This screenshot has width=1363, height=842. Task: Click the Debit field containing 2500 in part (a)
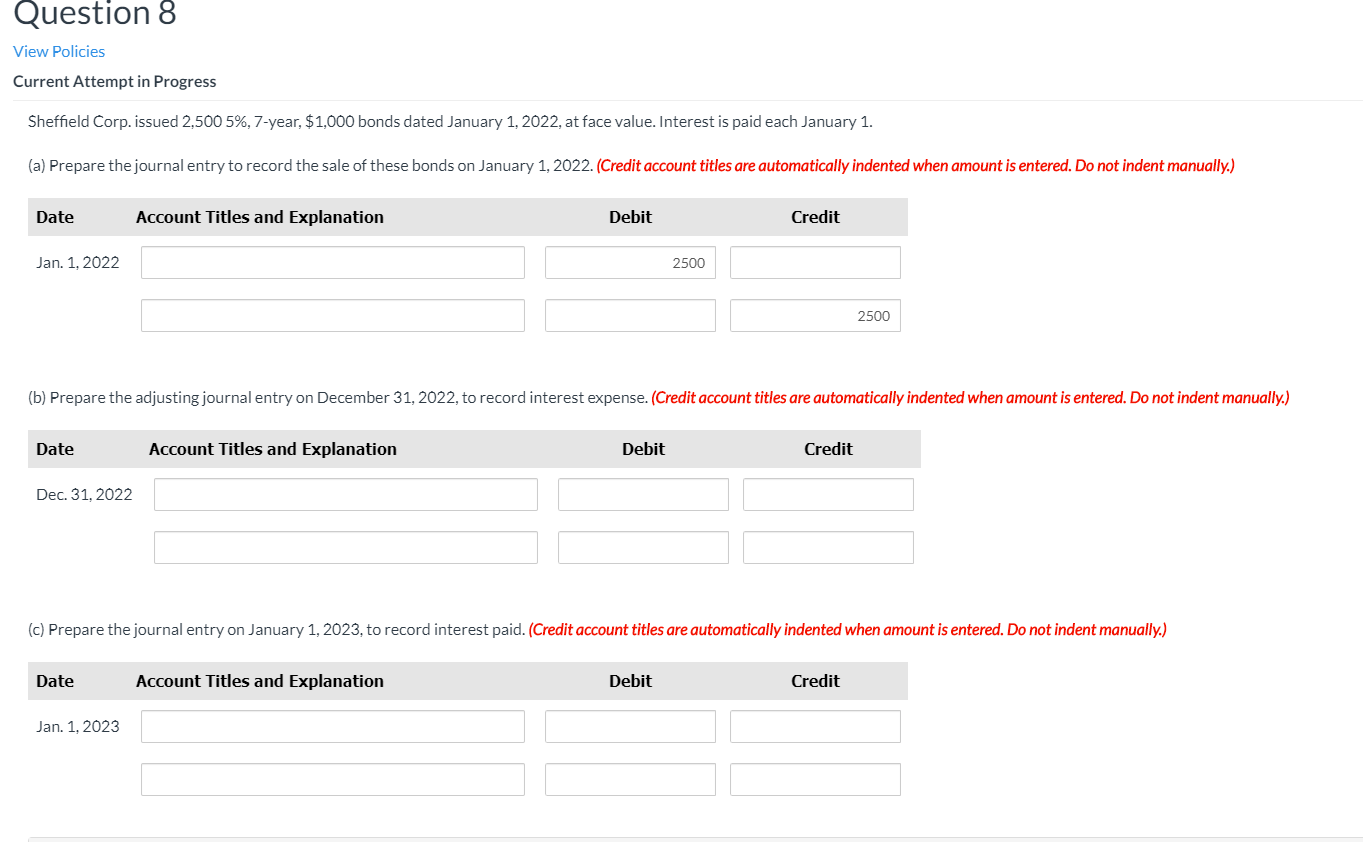[x=630, y=262]
